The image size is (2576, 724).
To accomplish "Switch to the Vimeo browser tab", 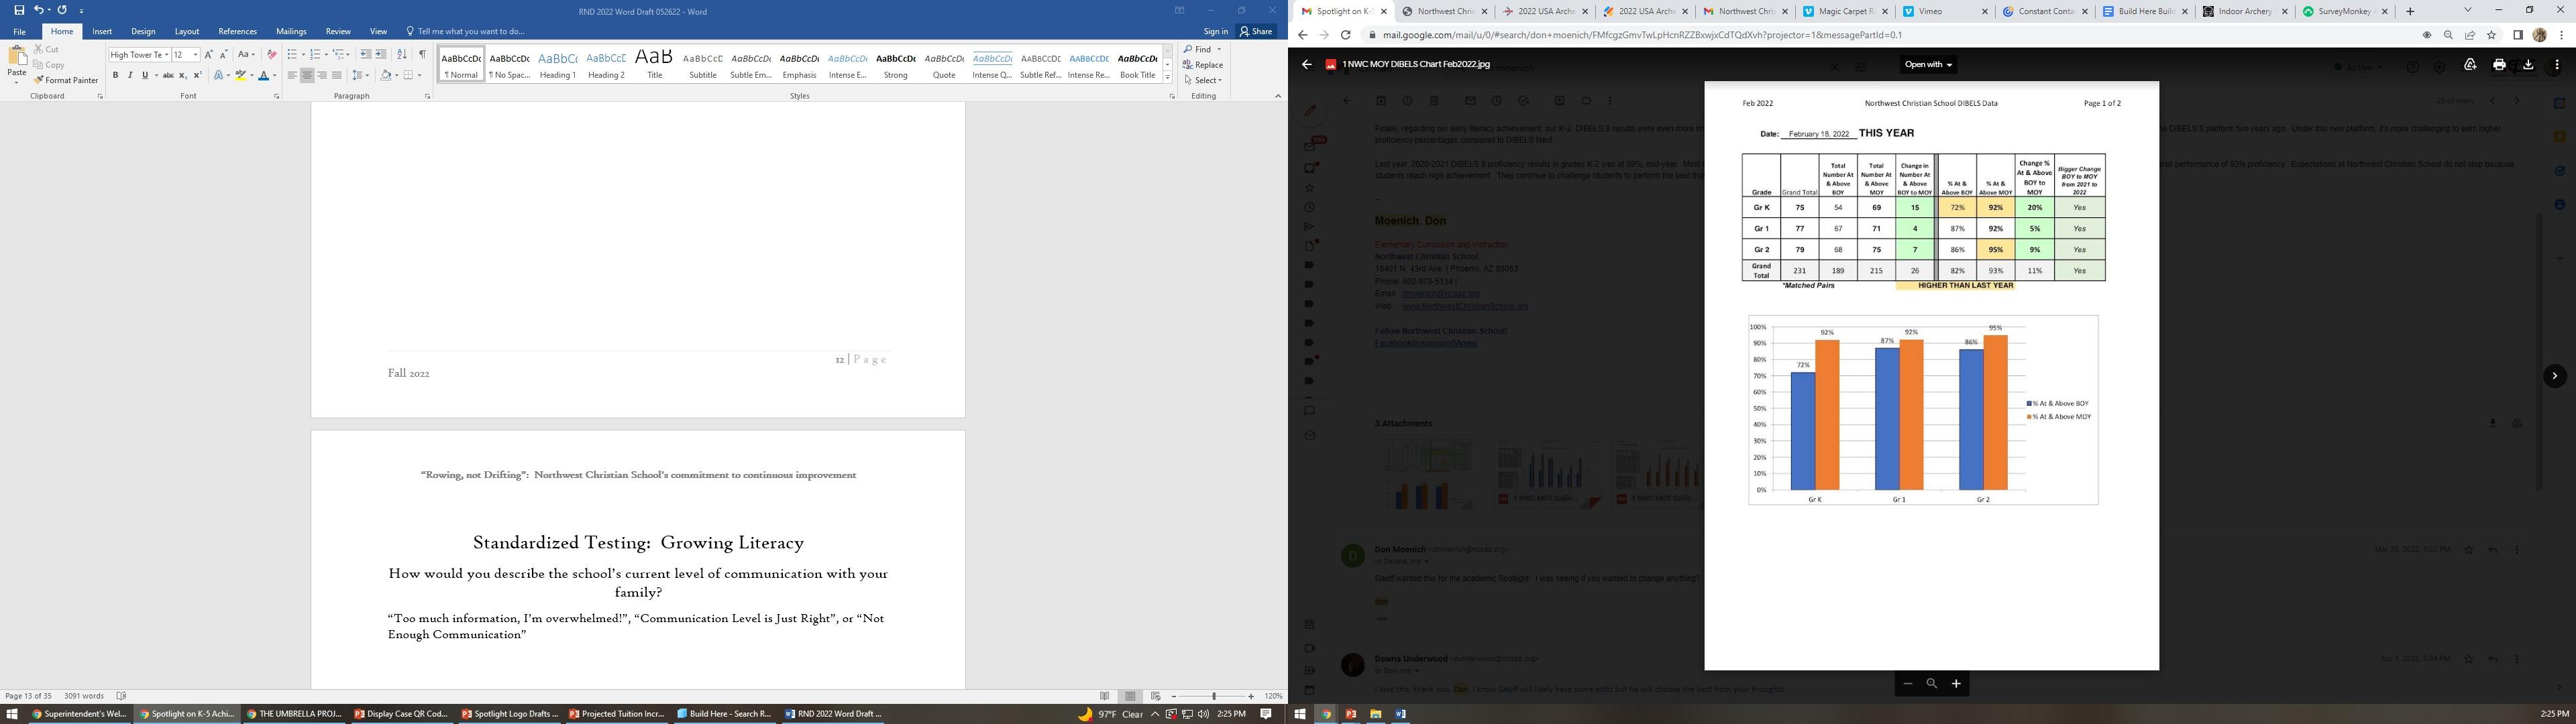I will click(x=1944, y=11).
